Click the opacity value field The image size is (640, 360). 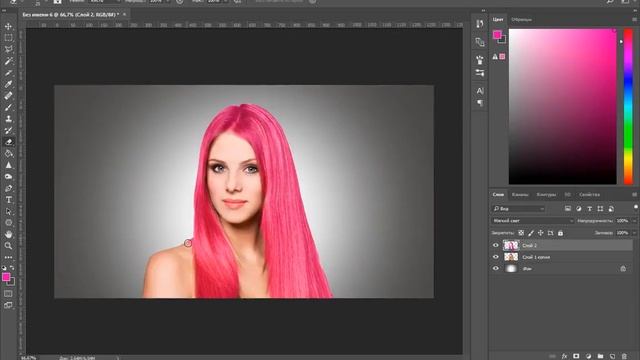pyautogui.click(x=622, y=221)
